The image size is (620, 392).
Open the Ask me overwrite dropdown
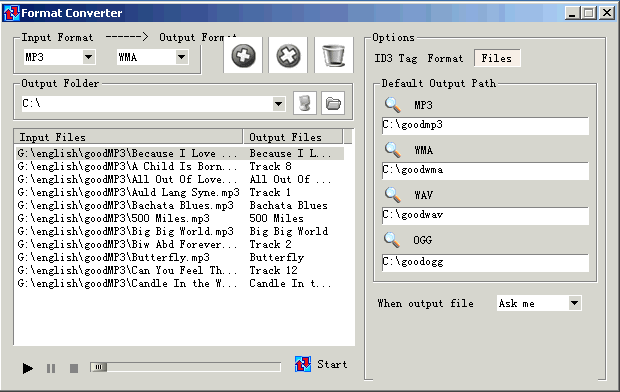pos(575,303)
